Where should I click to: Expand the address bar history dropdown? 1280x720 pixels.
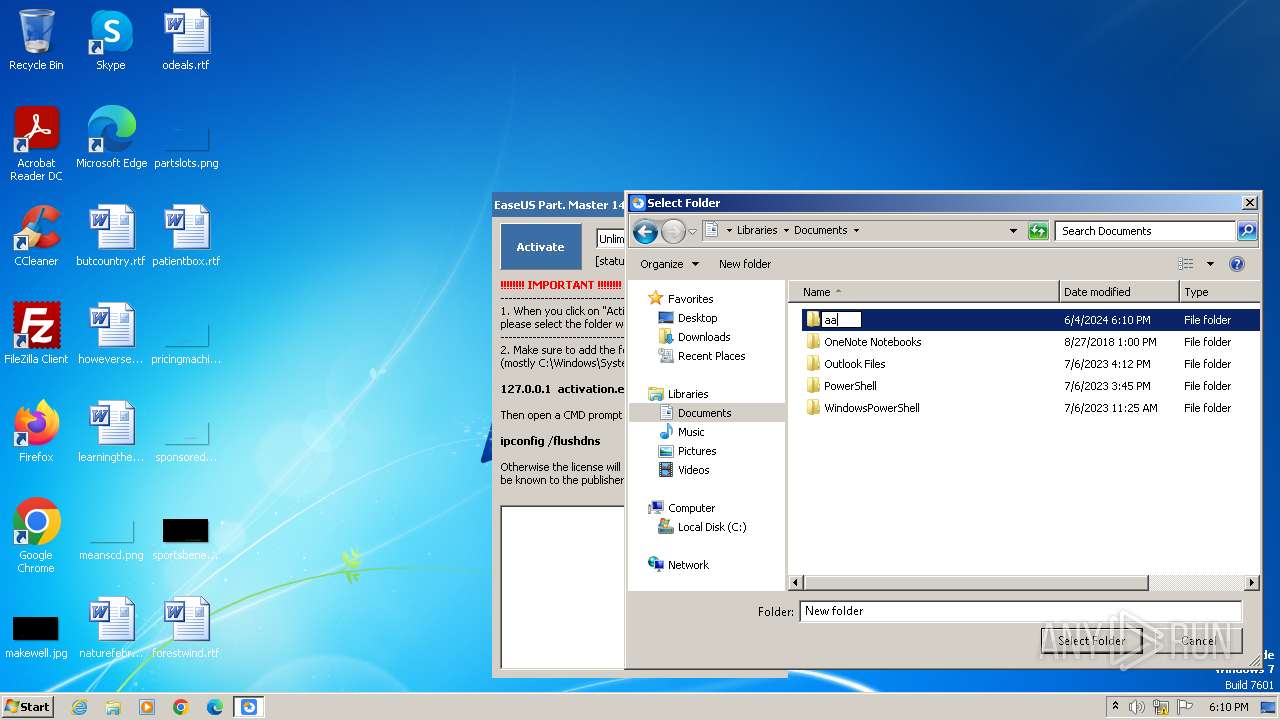pyautogui.click(x=1014, y=231)
